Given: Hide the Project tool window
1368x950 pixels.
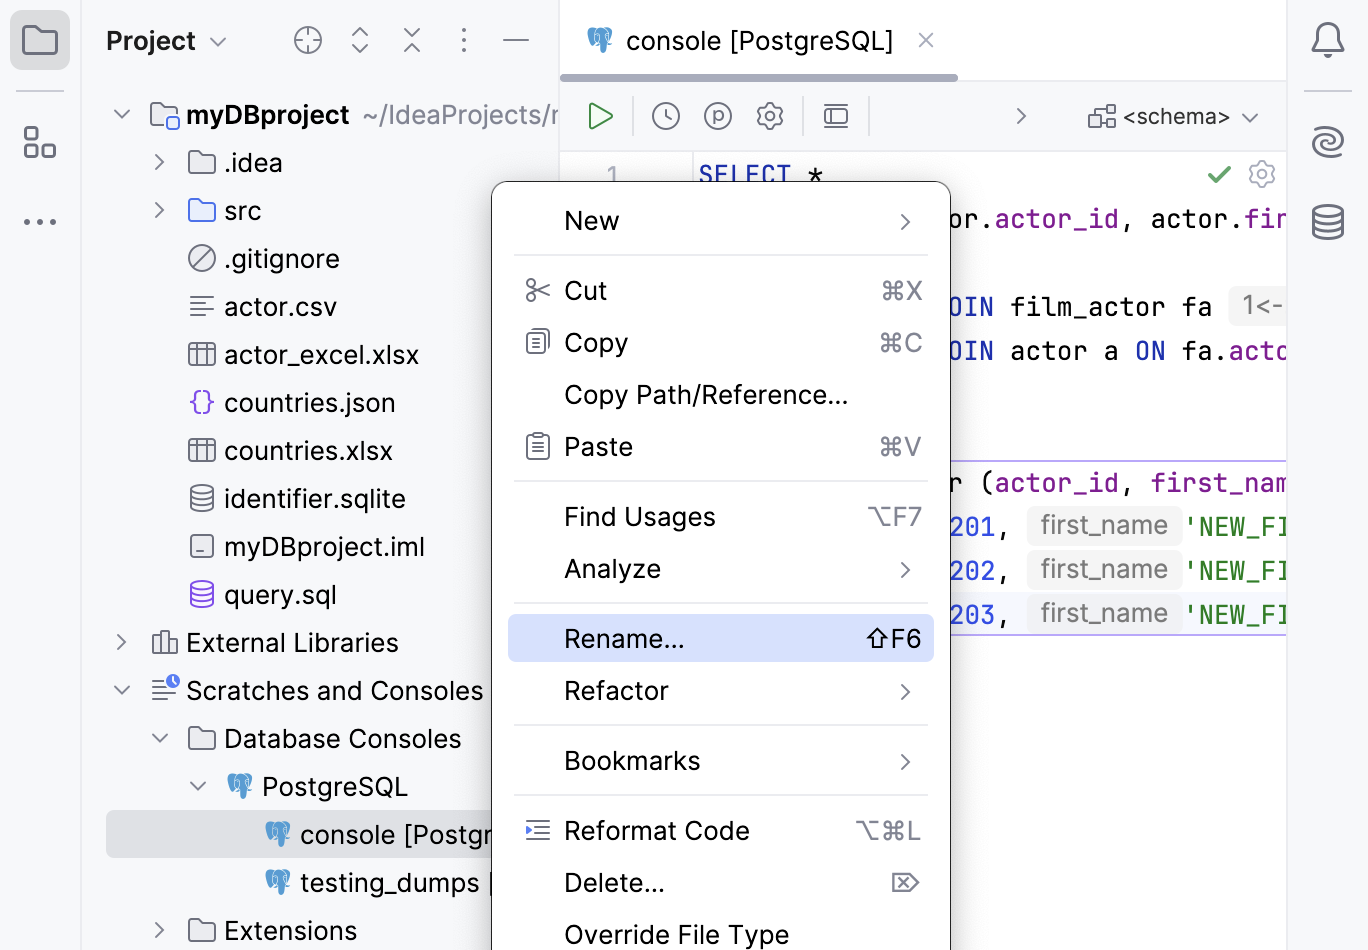Looking at the screenshot, I should pyautogui.click(x=516, y=40).
